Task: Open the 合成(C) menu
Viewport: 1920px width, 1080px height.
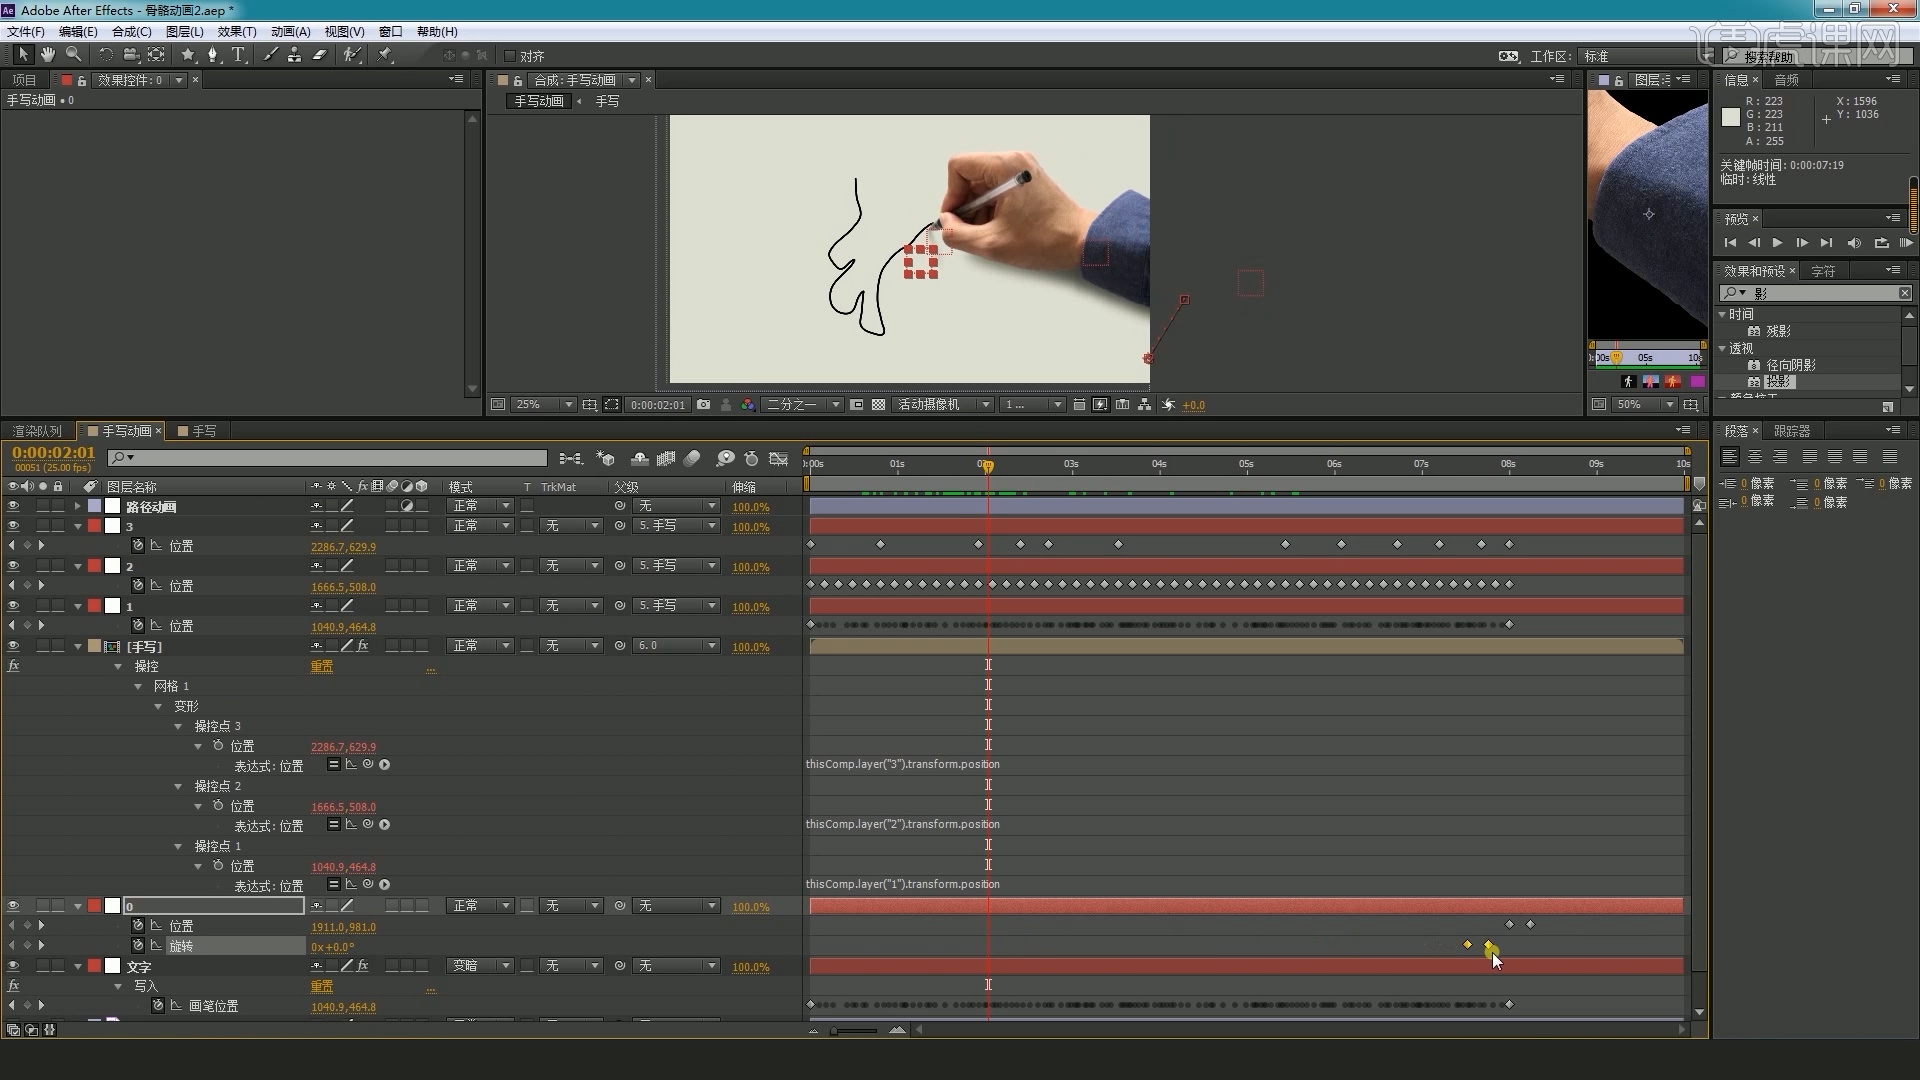Action: point(132,32)
